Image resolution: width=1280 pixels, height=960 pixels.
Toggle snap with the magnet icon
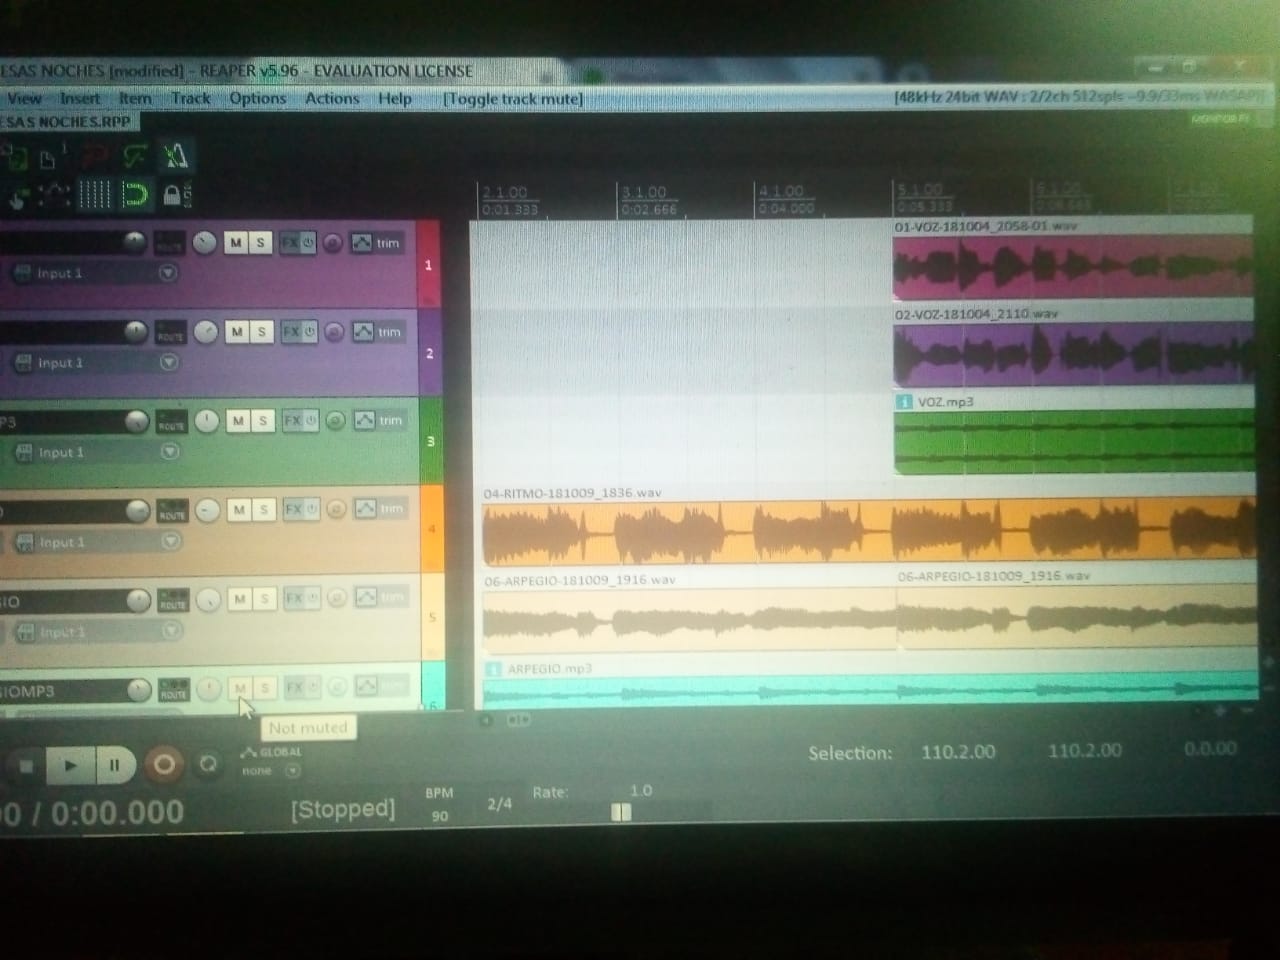[x=135, y=194]
